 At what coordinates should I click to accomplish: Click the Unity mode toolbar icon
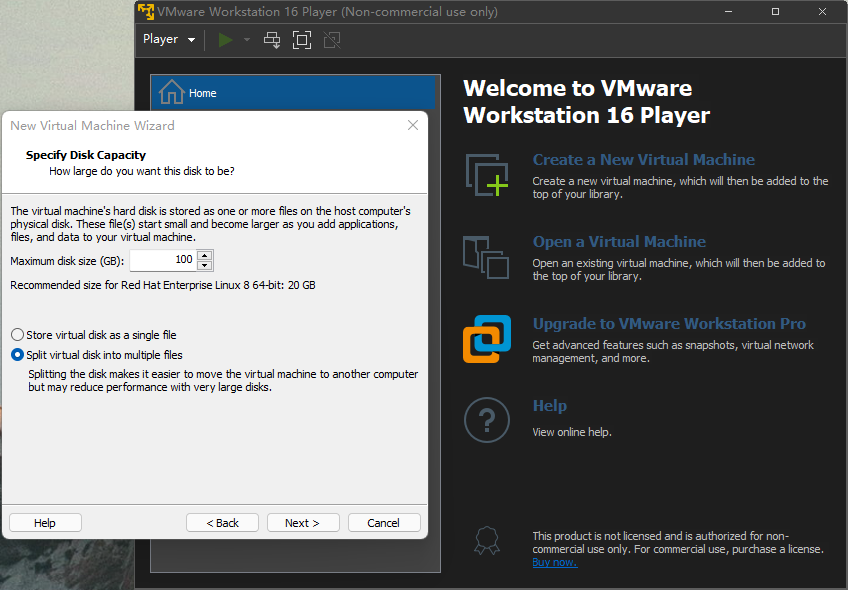[332, 39]
